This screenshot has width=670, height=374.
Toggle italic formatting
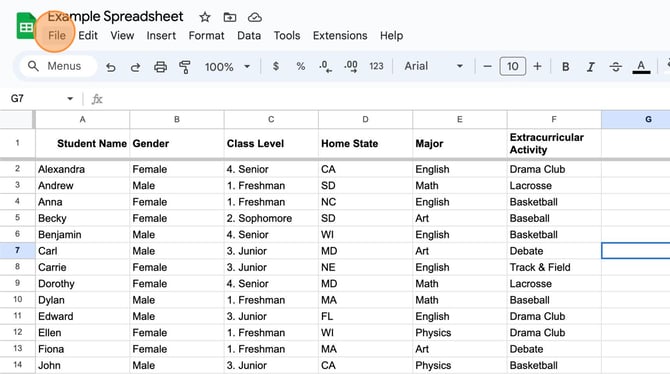point(591,67)
